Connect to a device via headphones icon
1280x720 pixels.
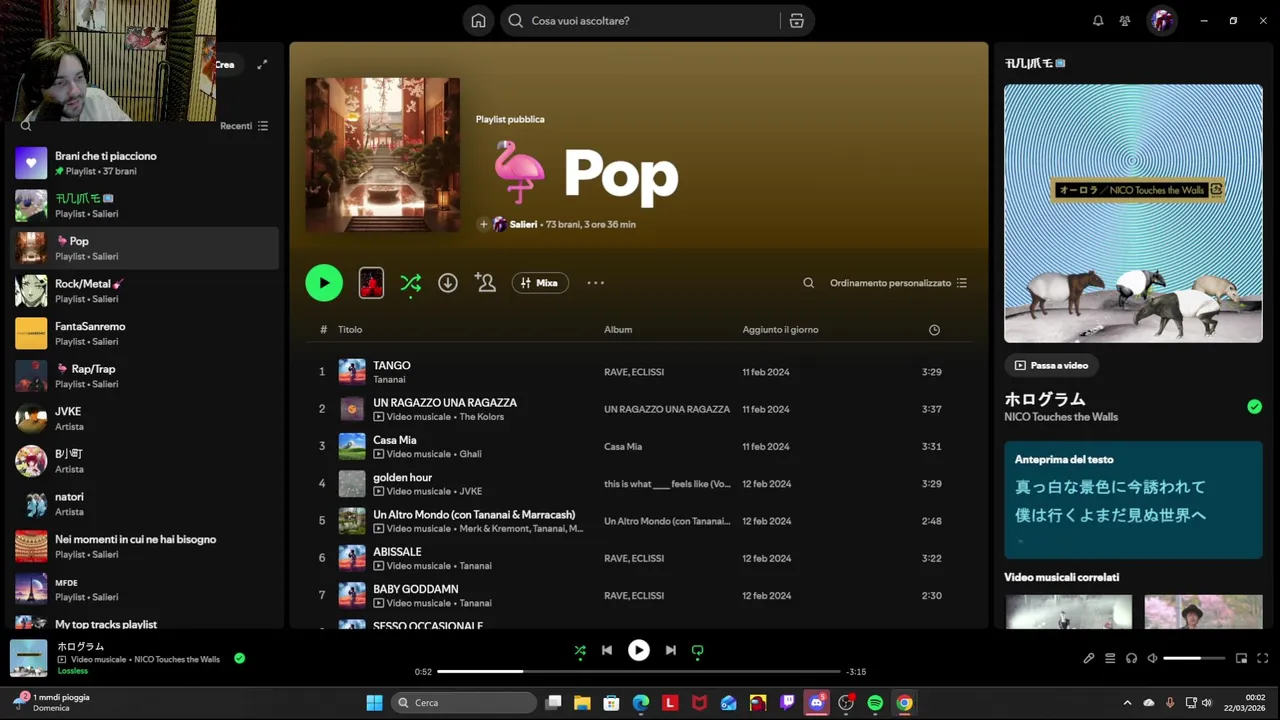(x=1131, y=658)
